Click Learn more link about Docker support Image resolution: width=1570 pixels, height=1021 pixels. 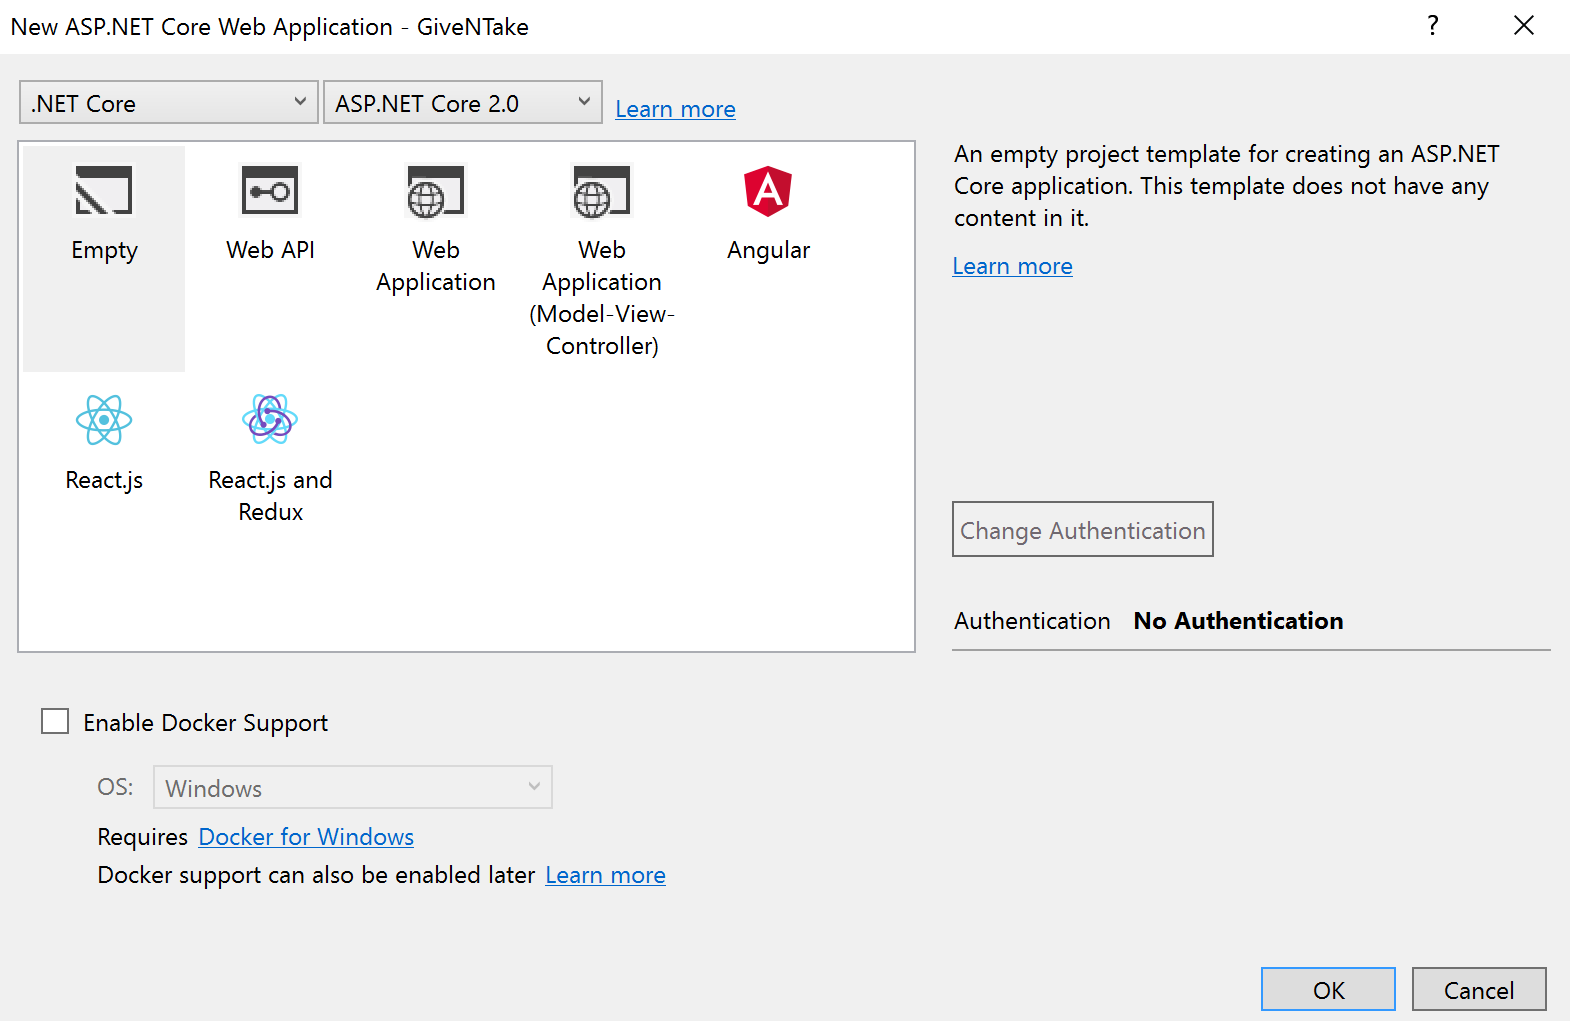point(605,875)
